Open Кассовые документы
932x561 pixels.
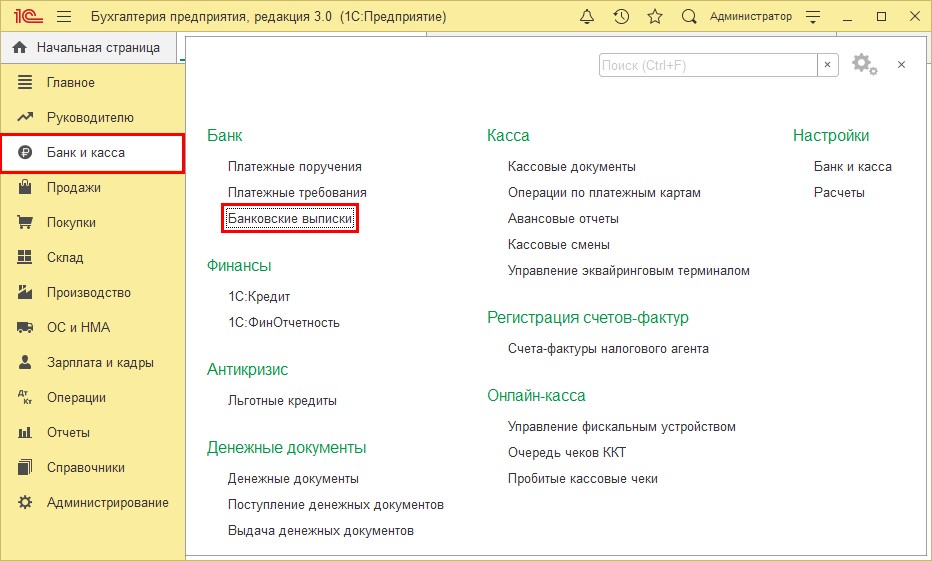(x=572, y=167)
